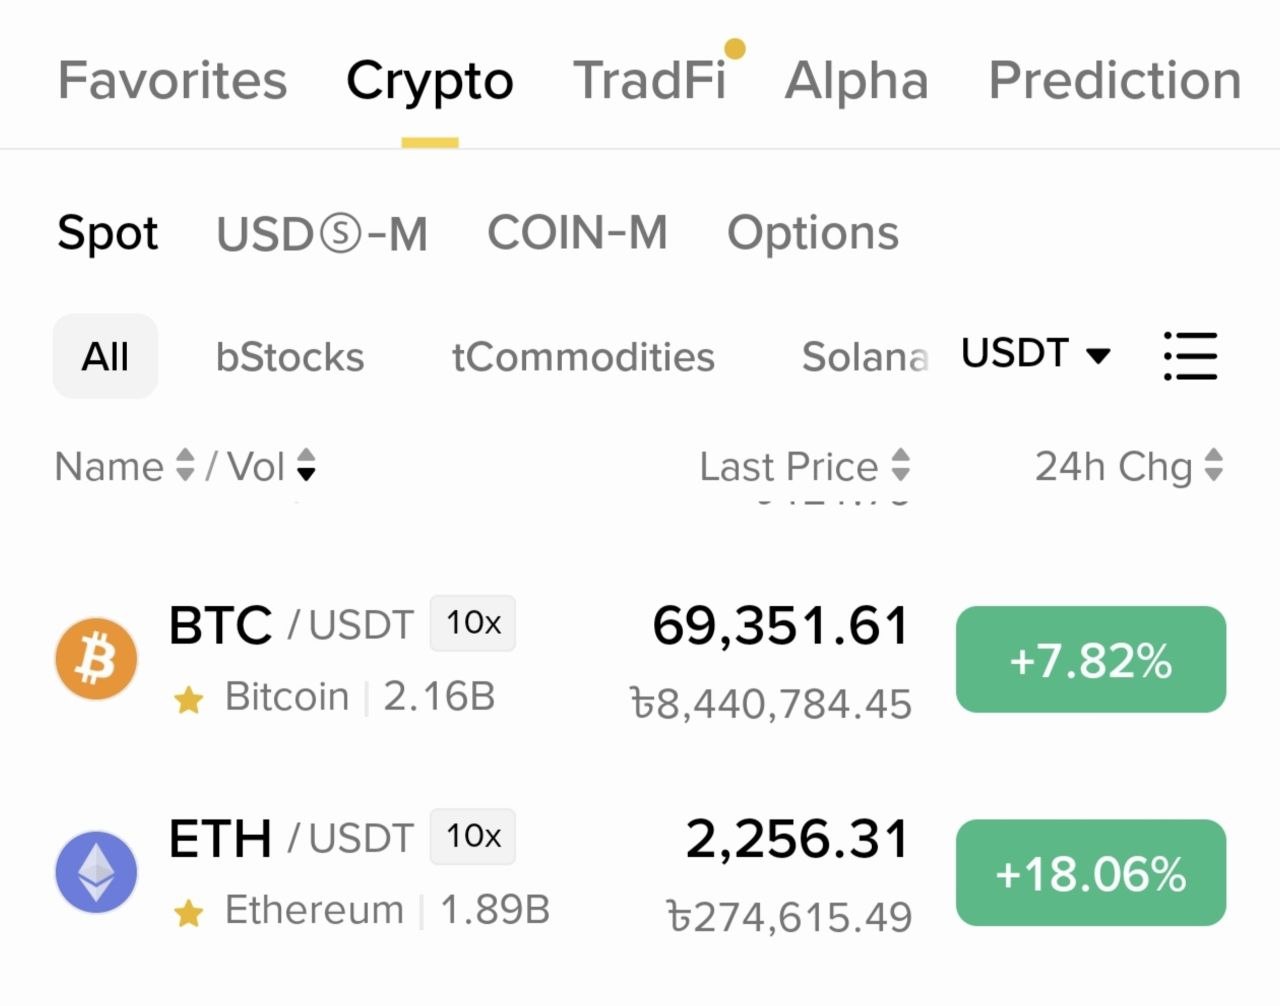Screen dimensions: 1280x1006
Task: Sort the list by Vol arrows
Action: [x=306, y=465]
